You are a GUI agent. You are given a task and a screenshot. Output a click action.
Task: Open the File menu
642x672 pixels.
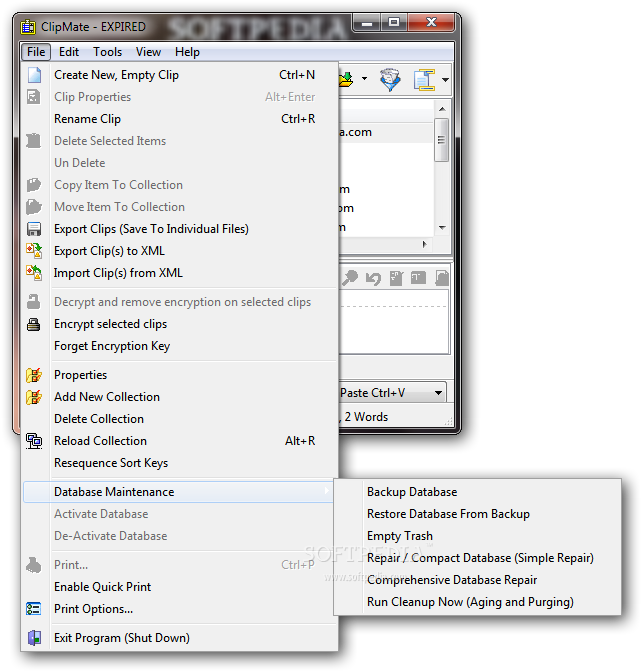(36, 52)
